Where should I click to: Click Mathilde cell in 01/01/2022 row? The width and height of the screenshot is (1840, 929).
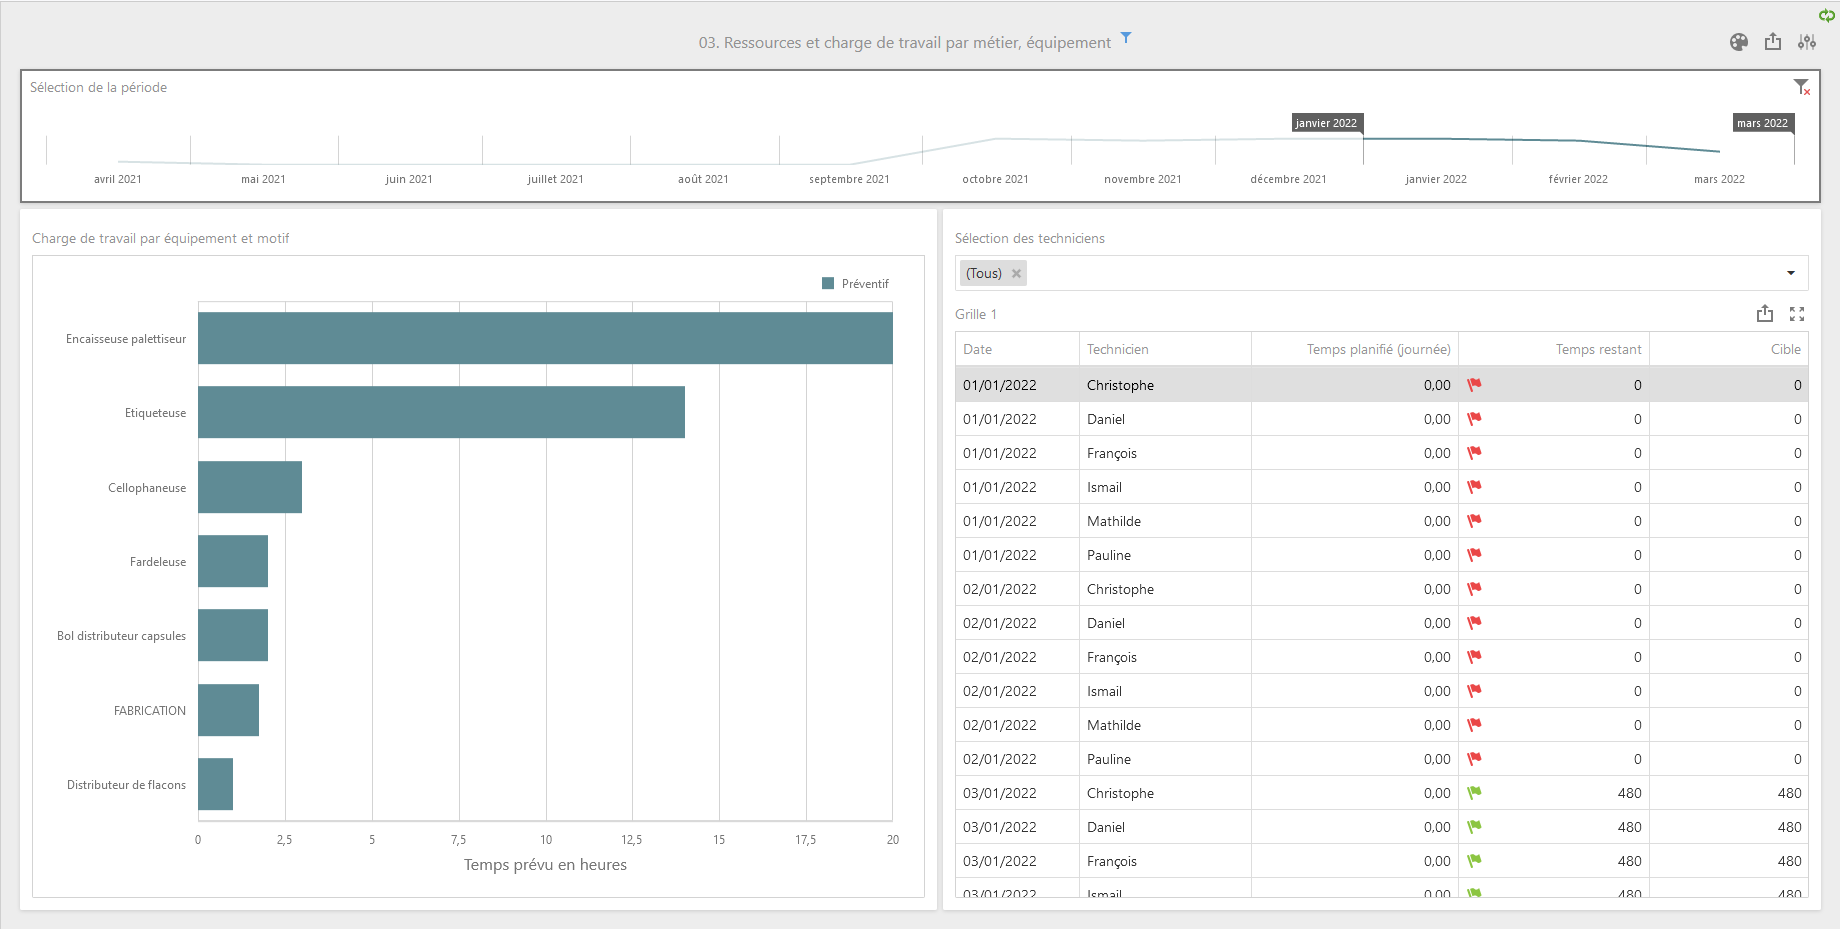[x=1165, y=521]
